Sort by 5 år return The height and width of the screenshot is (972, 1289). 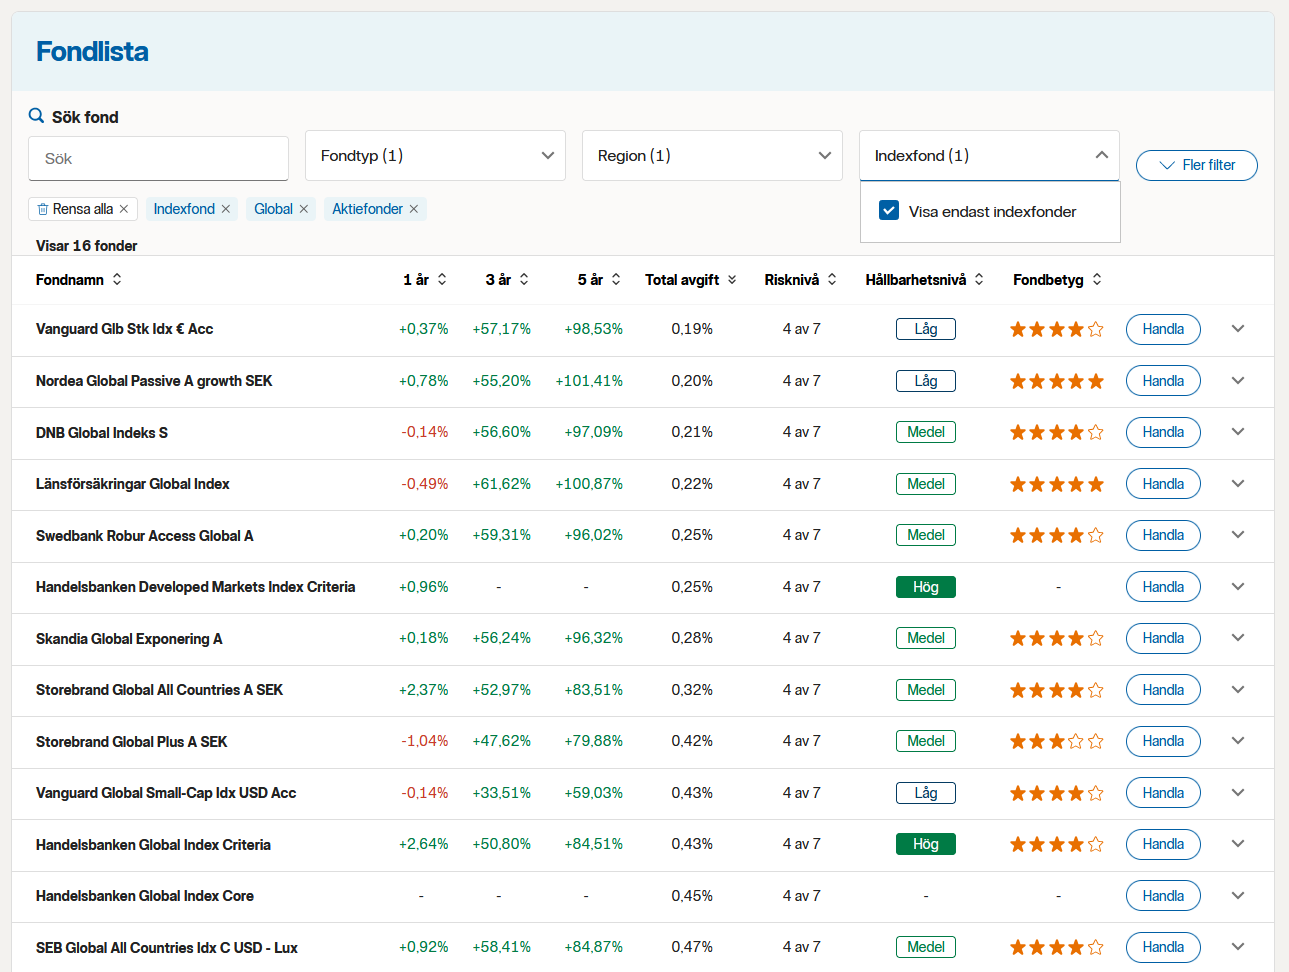pos(616,280)
